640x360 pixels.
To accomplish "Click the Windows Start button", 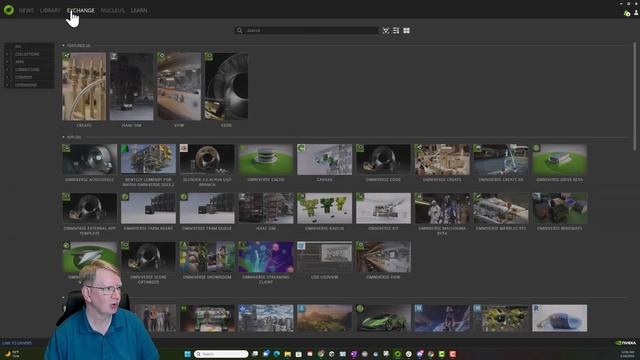I will click(x=187, y=354).
